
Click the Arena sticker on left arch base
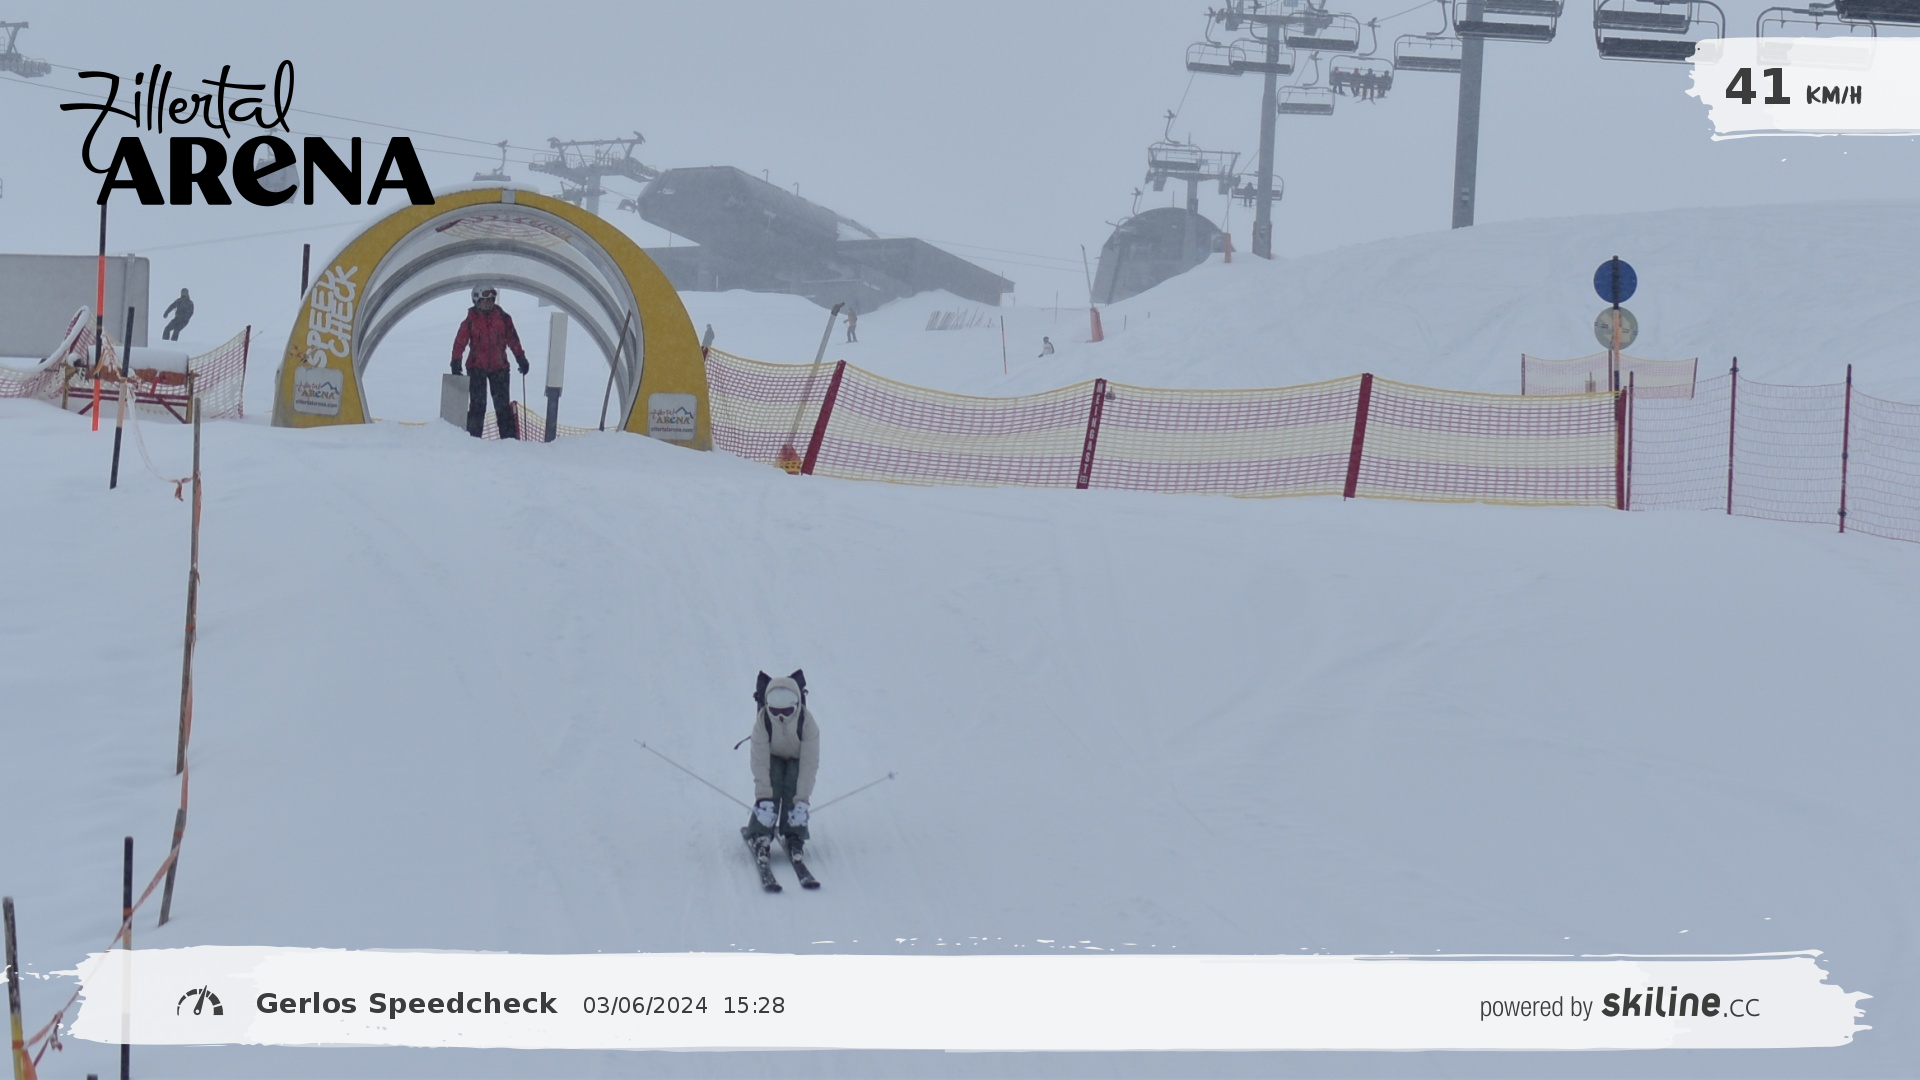[317, 391]
